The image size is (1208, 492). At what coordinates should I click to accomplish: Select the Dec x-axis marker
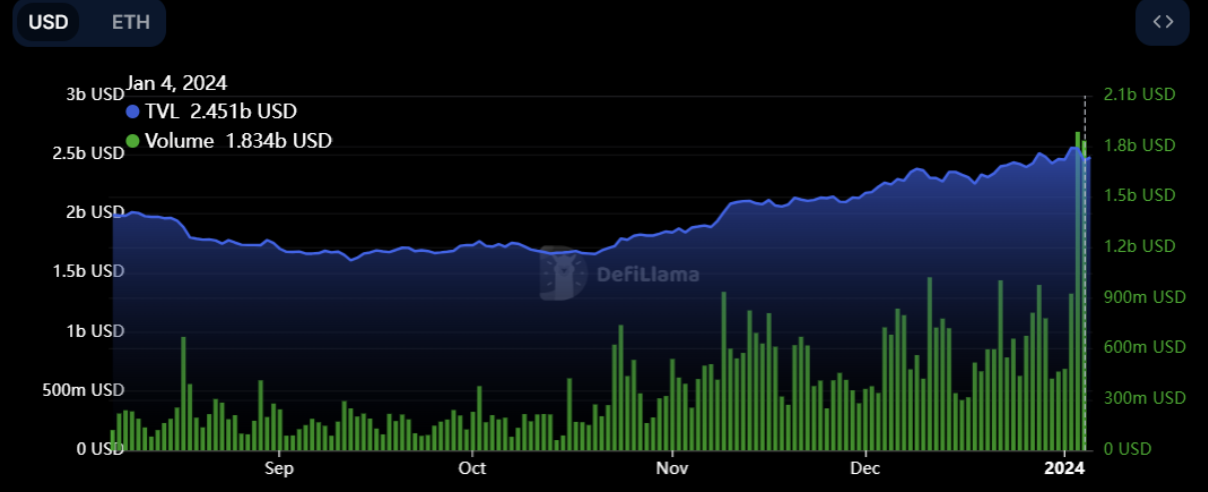(x=865, y=468)
